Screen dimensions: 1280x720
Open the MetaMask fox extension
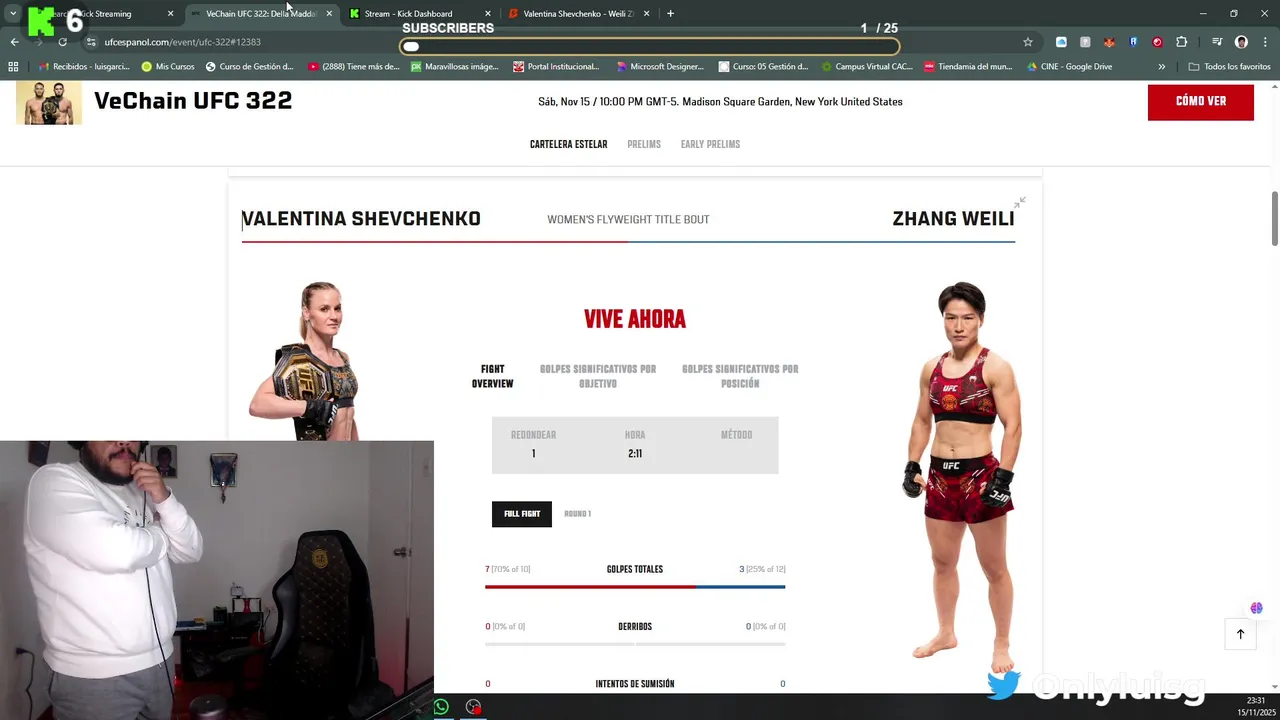click(x=1109, y=42)
